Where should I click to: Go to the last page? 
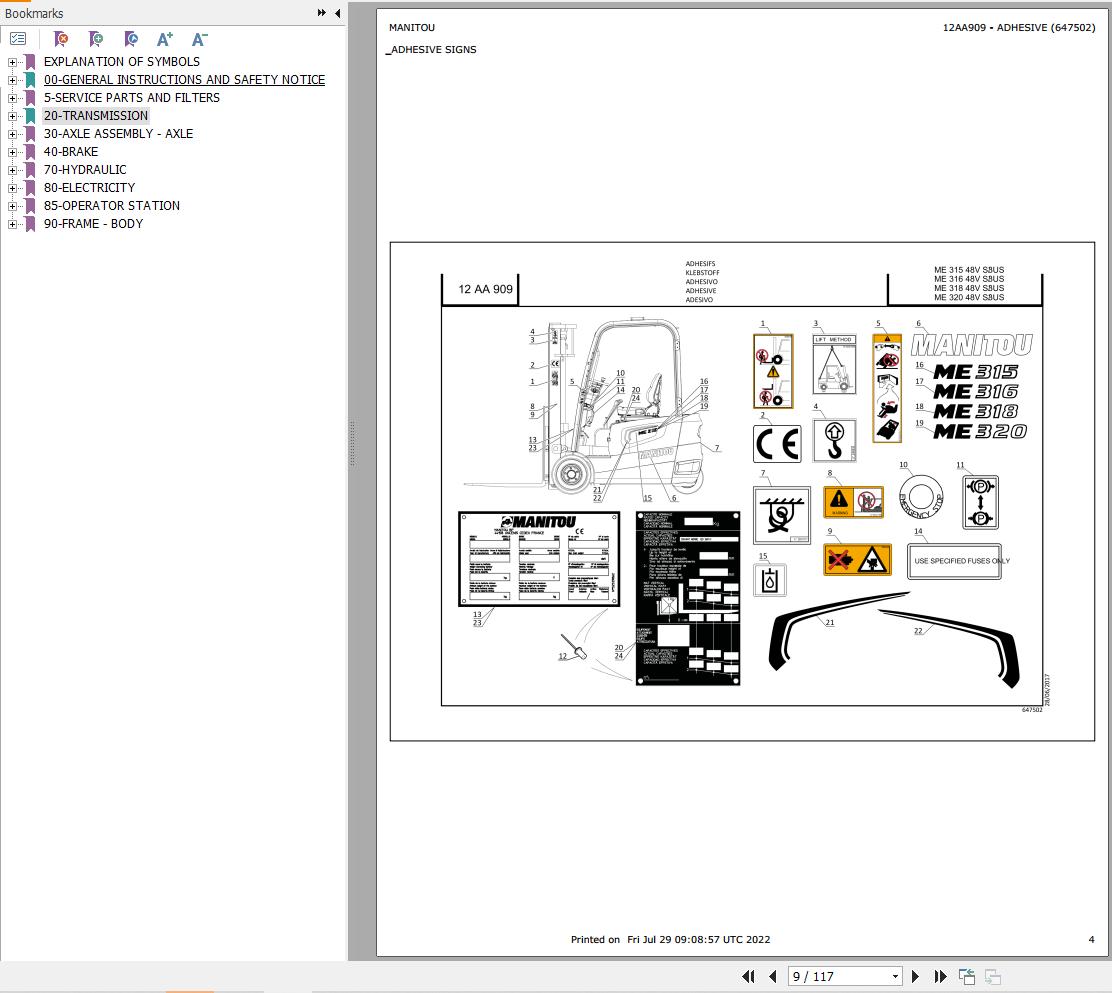pyautogui.click(x=940, y=977)
